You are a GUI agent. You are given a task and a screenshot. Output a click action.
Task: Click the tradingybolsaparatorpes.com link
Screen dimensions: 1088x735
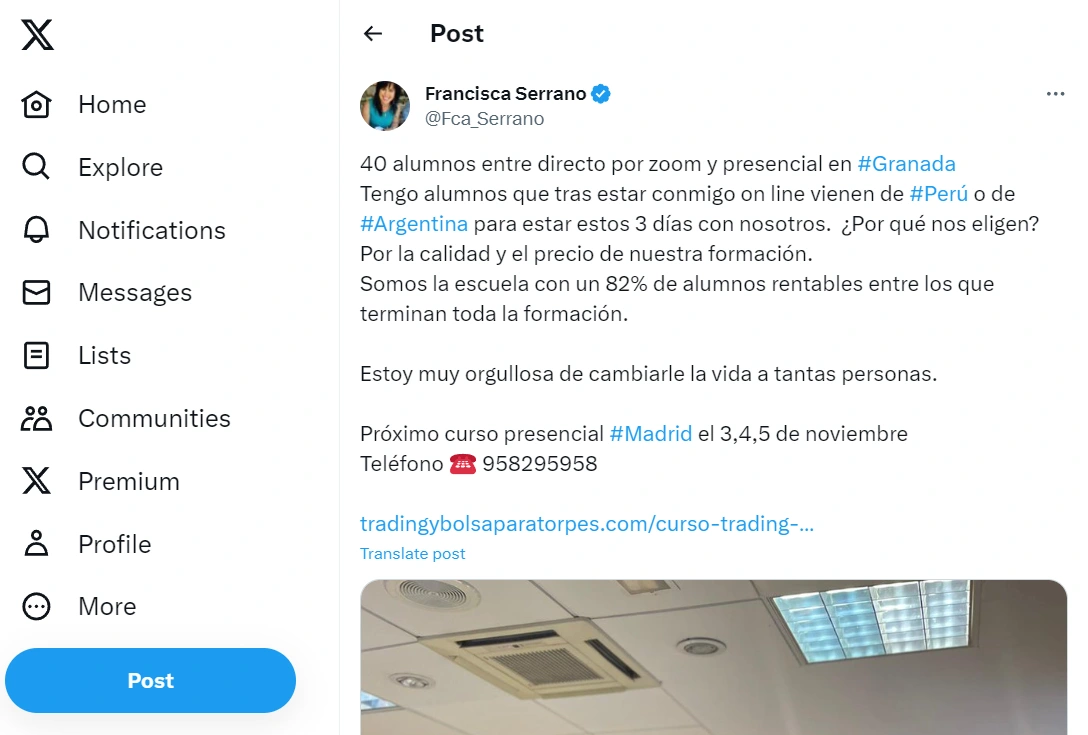588,523
